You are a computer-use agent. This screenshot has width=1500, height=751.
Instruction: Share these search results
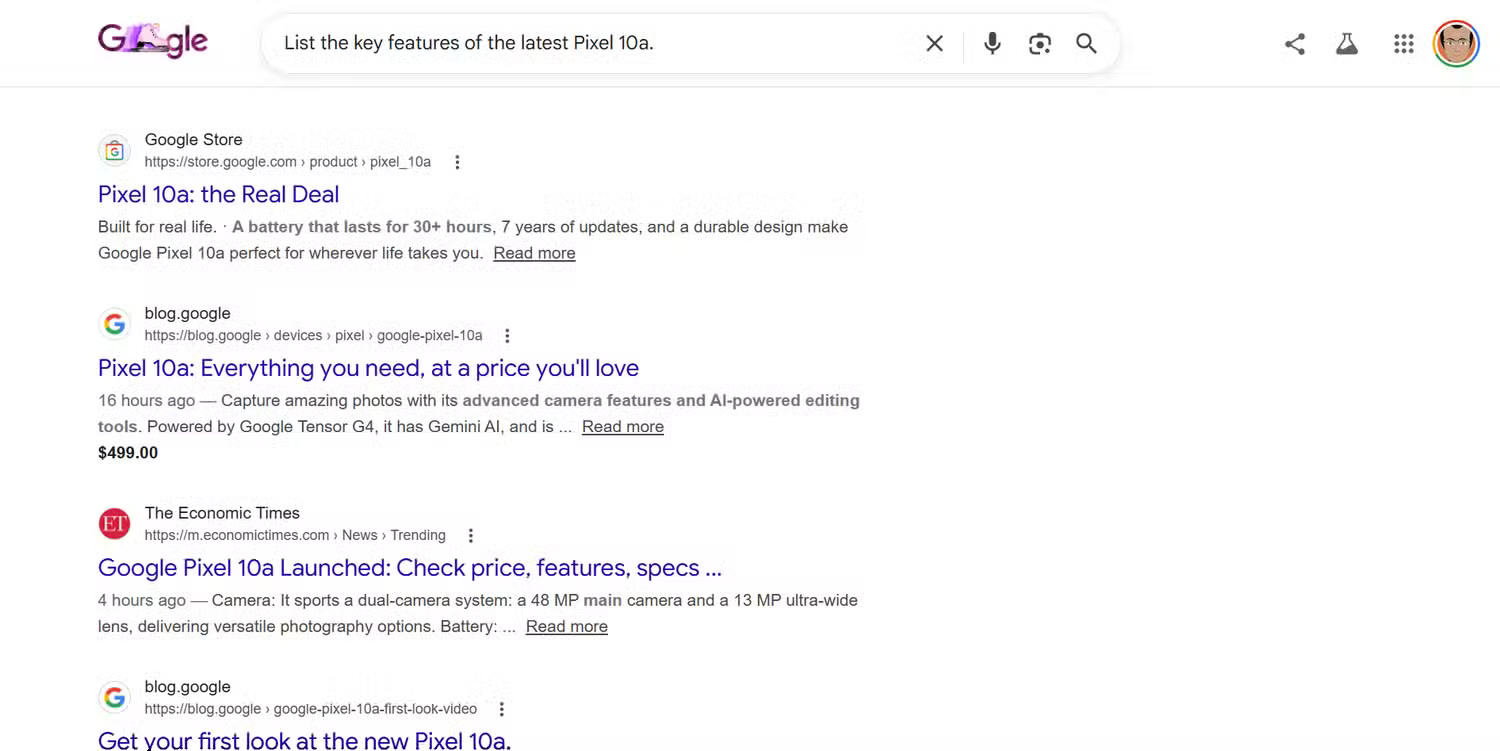click(1294, 43)
